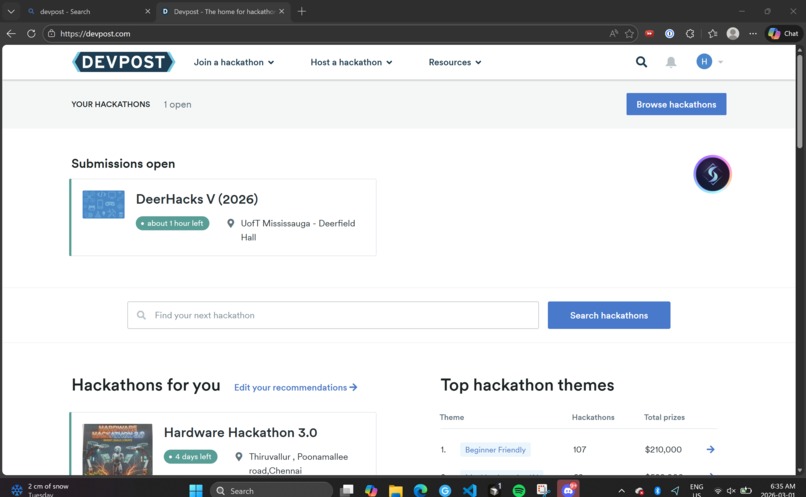Open the weather widget showing 2 cm of snow
Viewport: 806px width, 497px height.
[x=41, y=490]
